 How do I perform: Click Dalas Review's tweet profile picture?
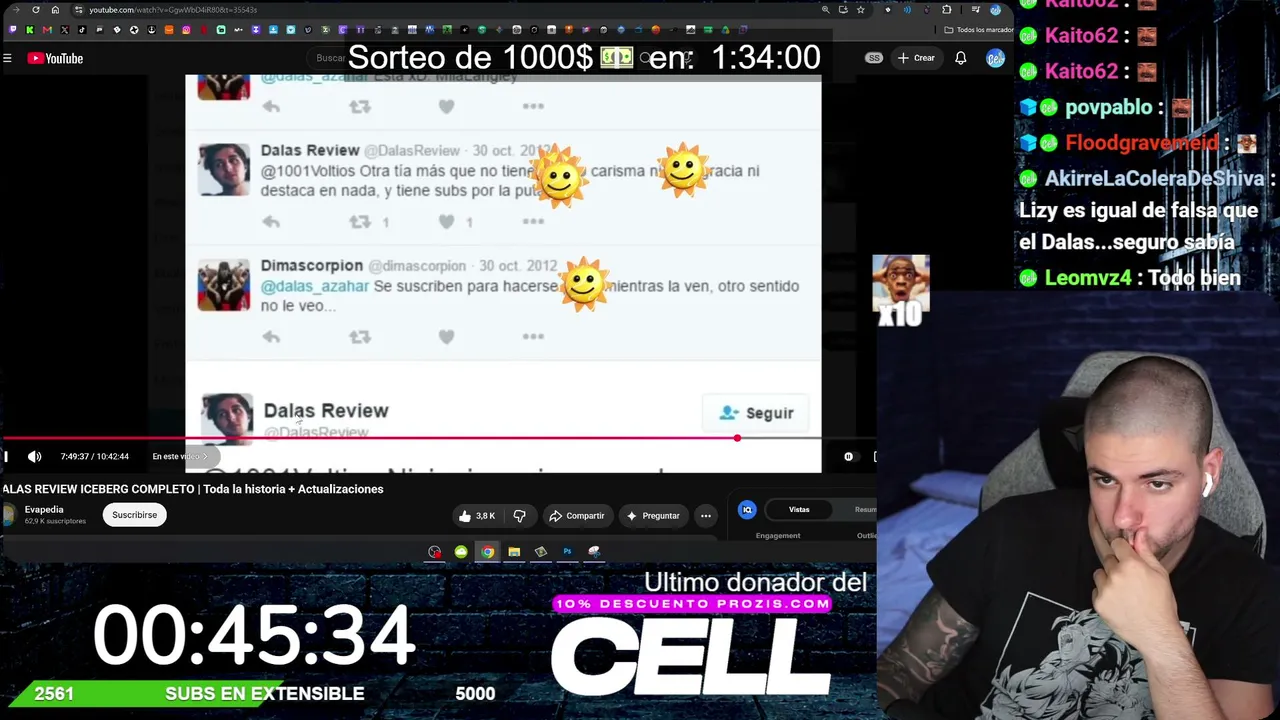pyautogui.click(x=224, y=169)
